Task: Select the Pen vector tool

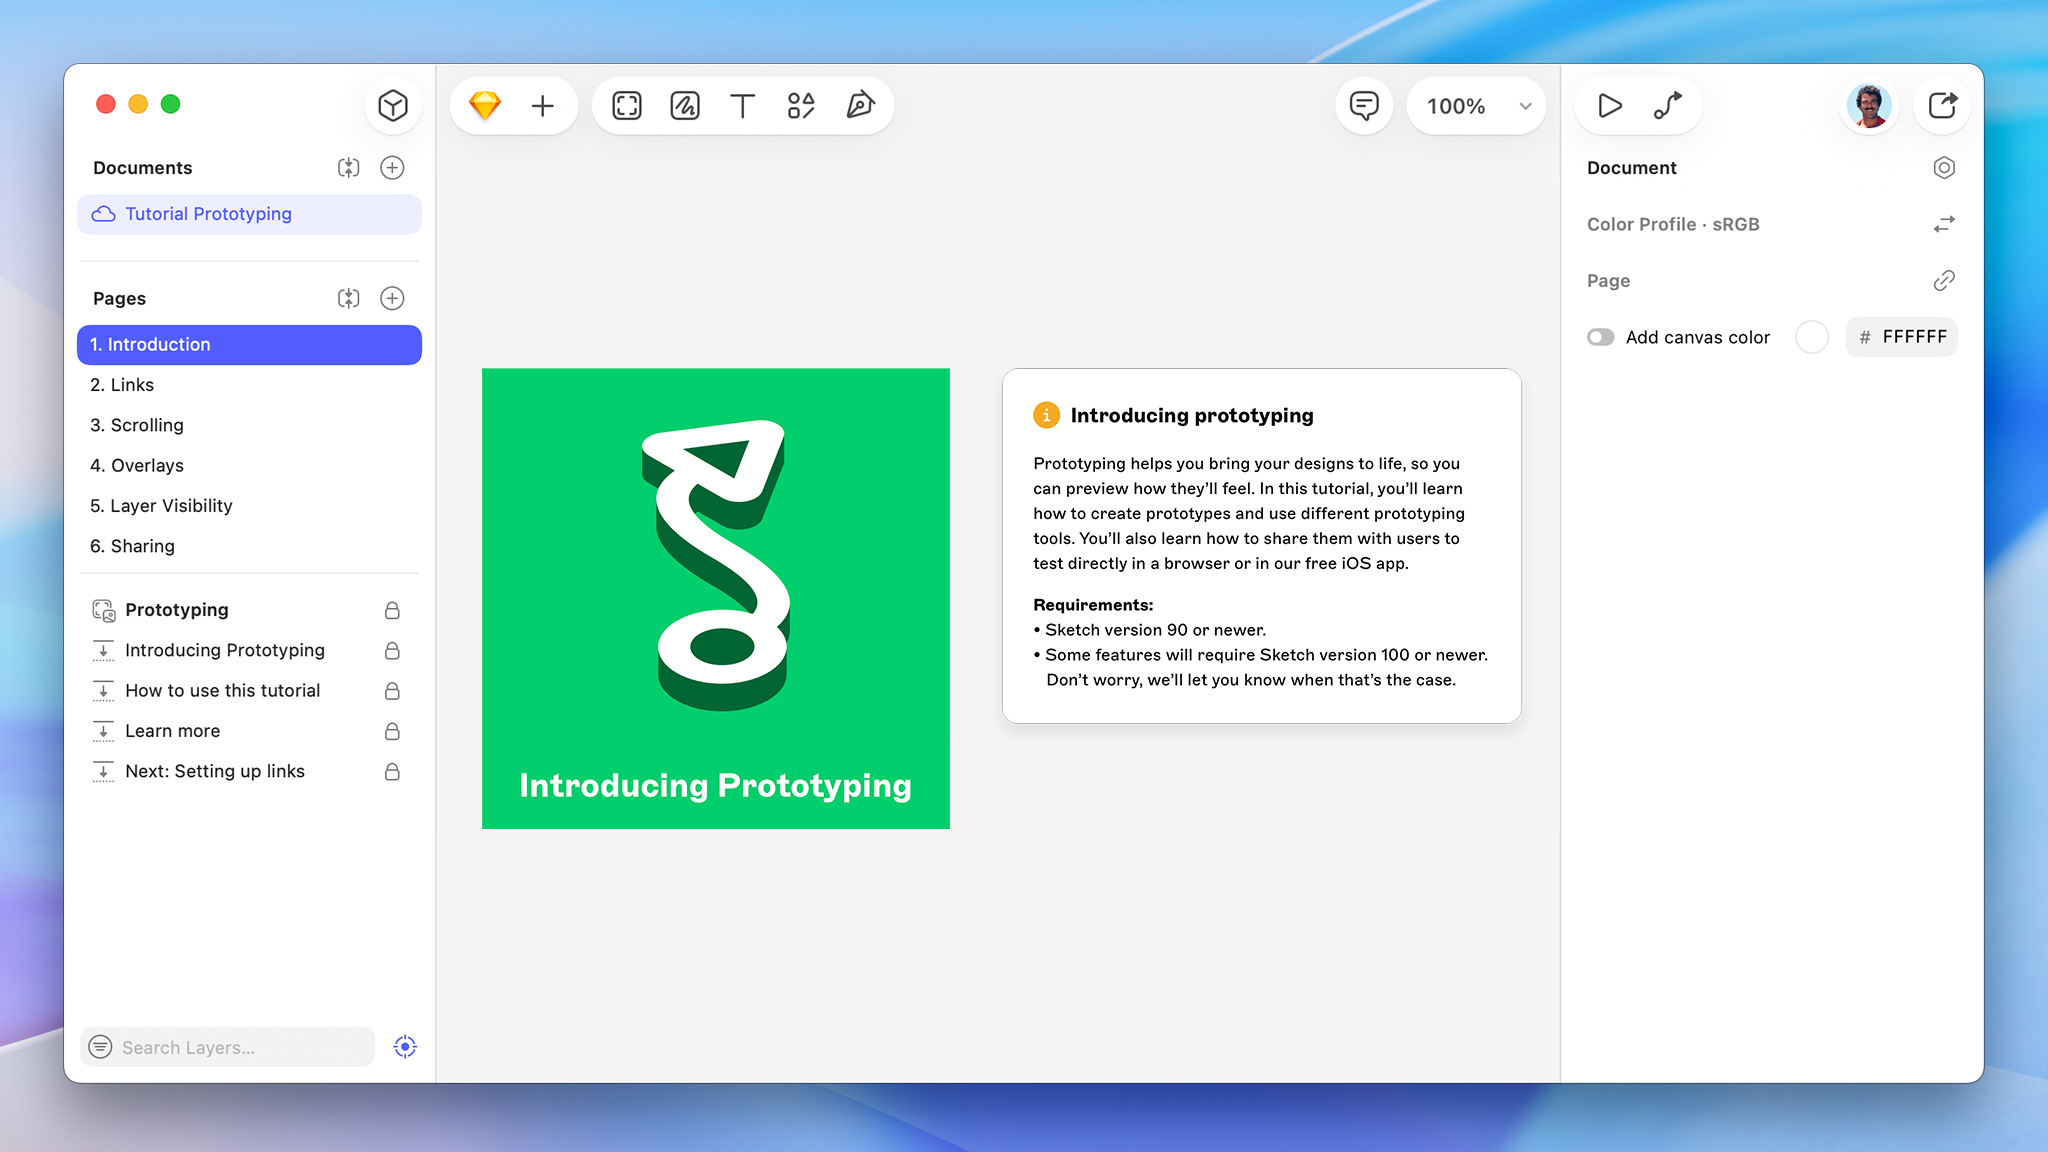Action: click(x=860, y=106)
